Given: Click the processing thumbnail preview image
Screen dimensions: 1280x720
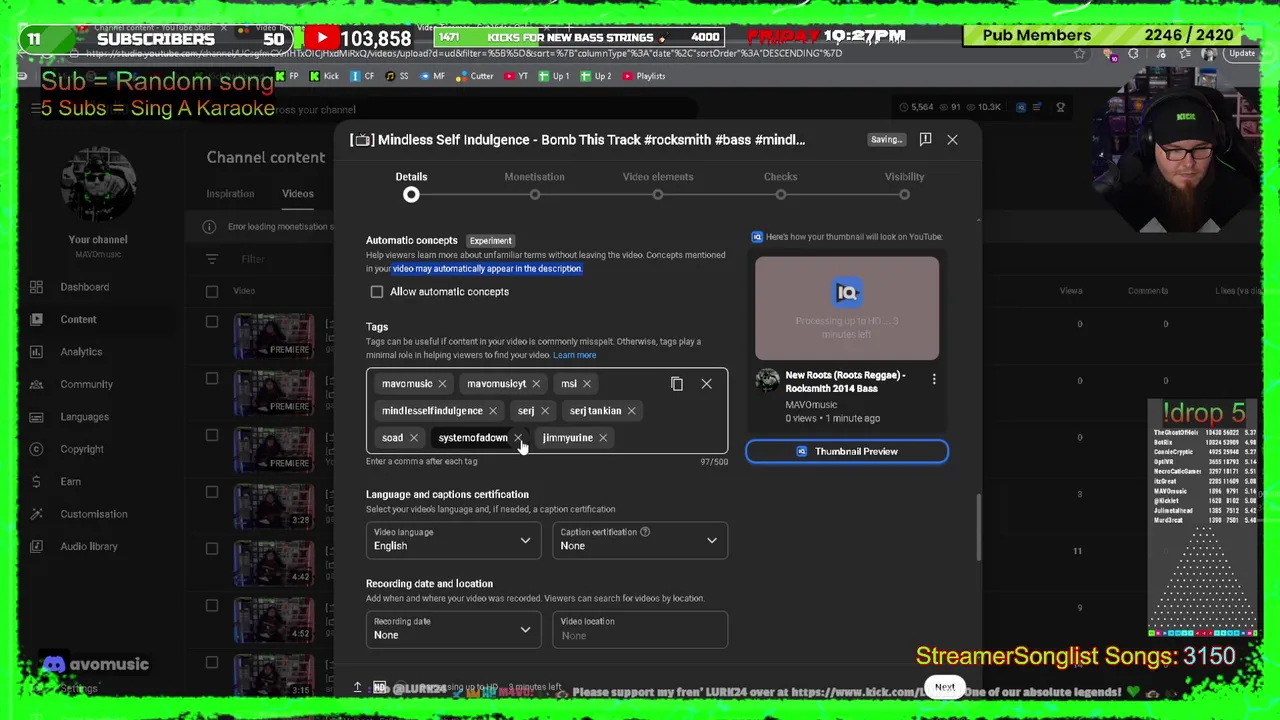Looking at the screenshot, I should pos(847,308).
